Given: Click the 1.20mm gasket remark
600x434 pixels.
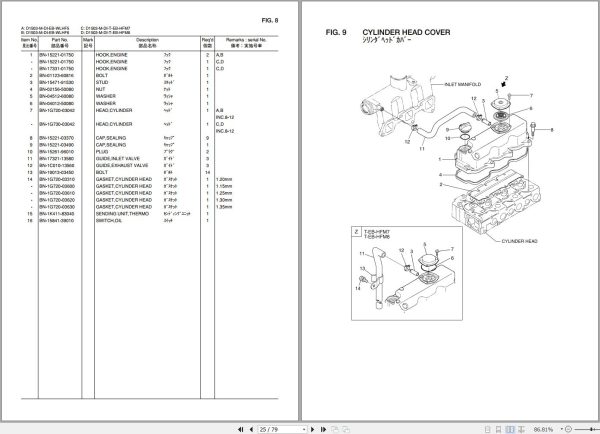Looking at the screenshot, I should click(224, 179).
